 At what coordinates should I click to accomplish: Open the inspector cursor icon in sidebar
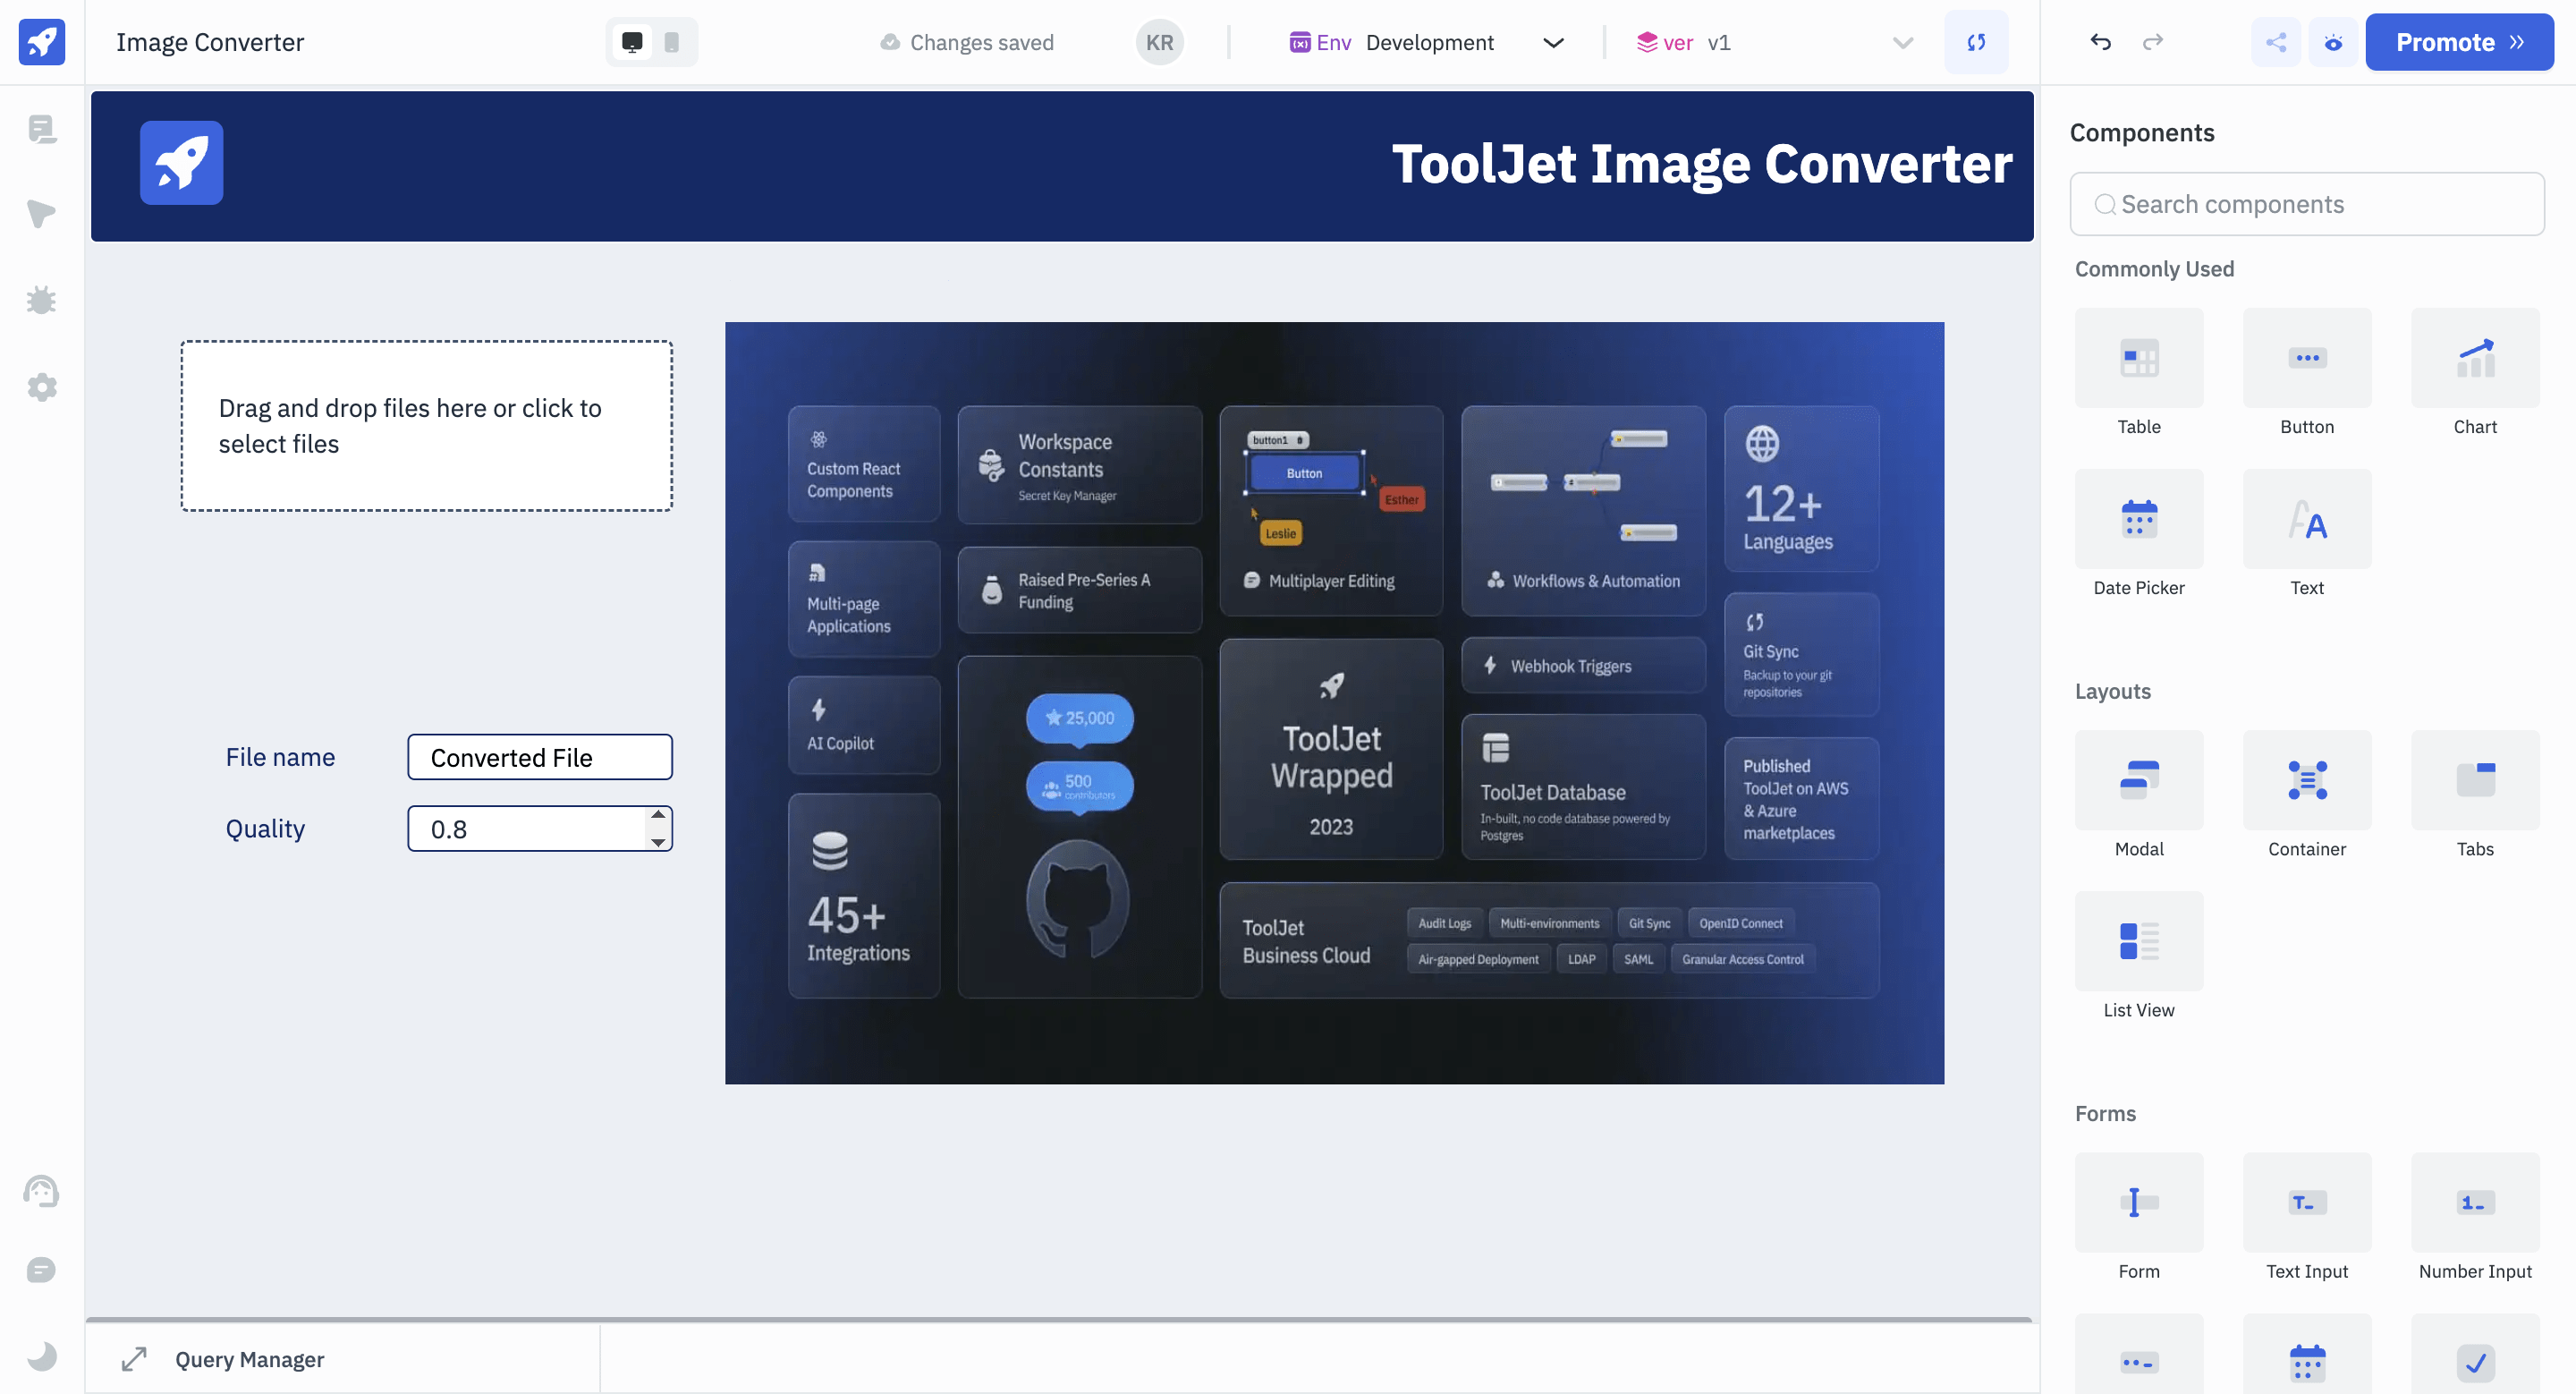[41, 213]
